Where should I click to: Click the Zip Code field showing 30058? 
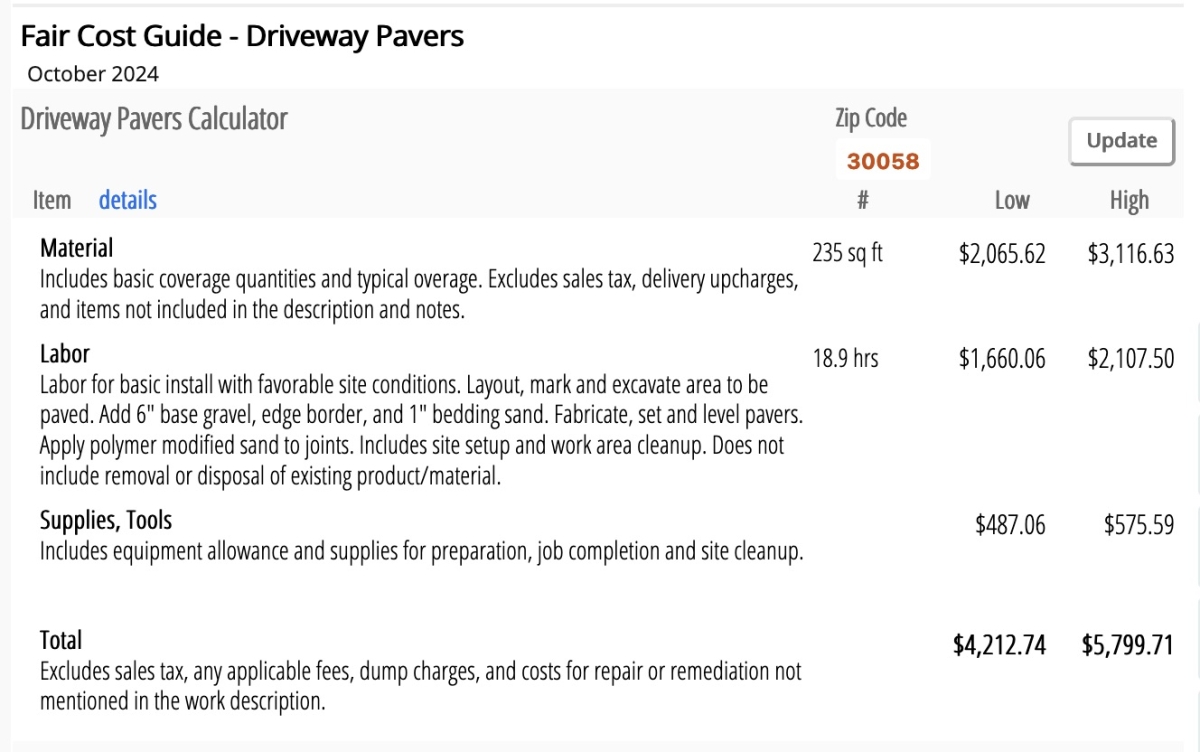(883, 161)
